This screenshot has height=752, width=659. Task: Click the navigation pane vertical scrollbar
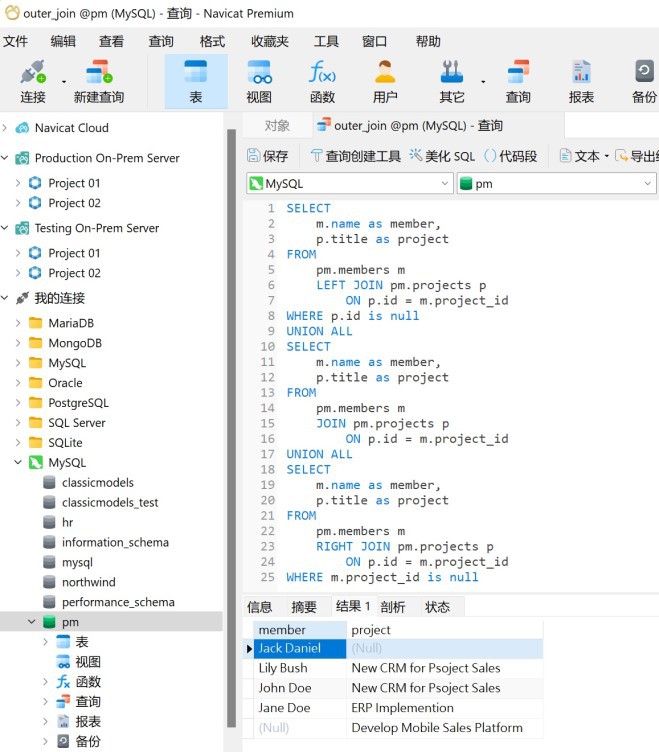pyautogui.click(x=231, y=427)
